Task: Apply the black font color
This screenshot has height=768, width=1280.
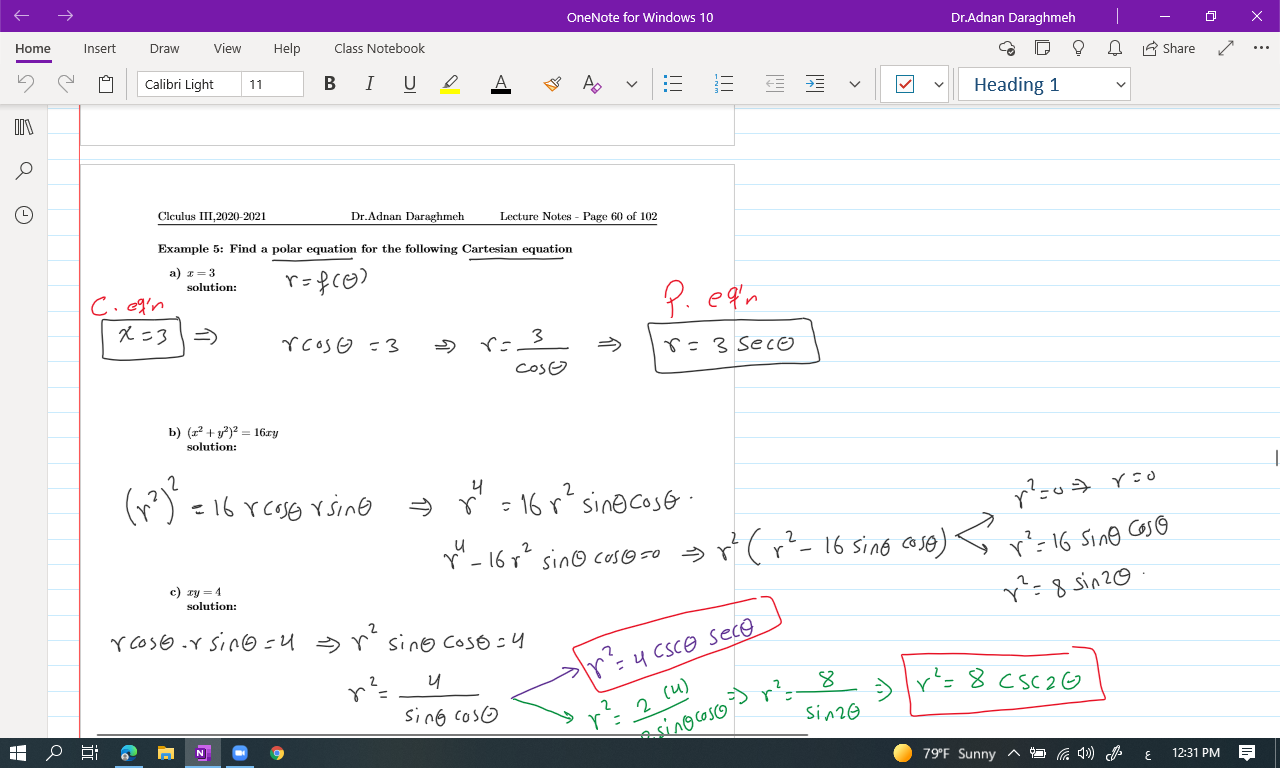Action: pyautogui.click(x=501, y=85)
